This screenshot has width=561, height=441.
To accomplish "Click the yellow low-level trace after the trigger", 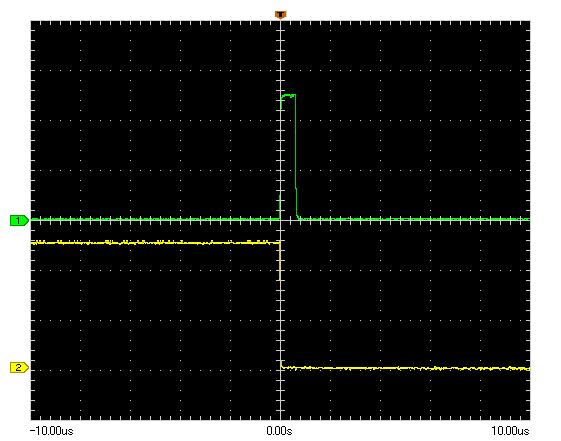I will (x=406, y=368).
